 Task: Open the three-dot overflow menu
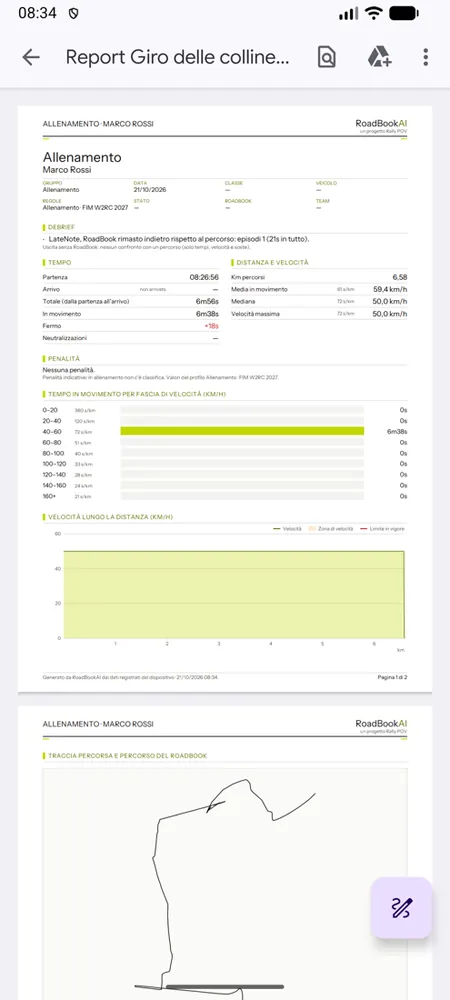(426, 57)
